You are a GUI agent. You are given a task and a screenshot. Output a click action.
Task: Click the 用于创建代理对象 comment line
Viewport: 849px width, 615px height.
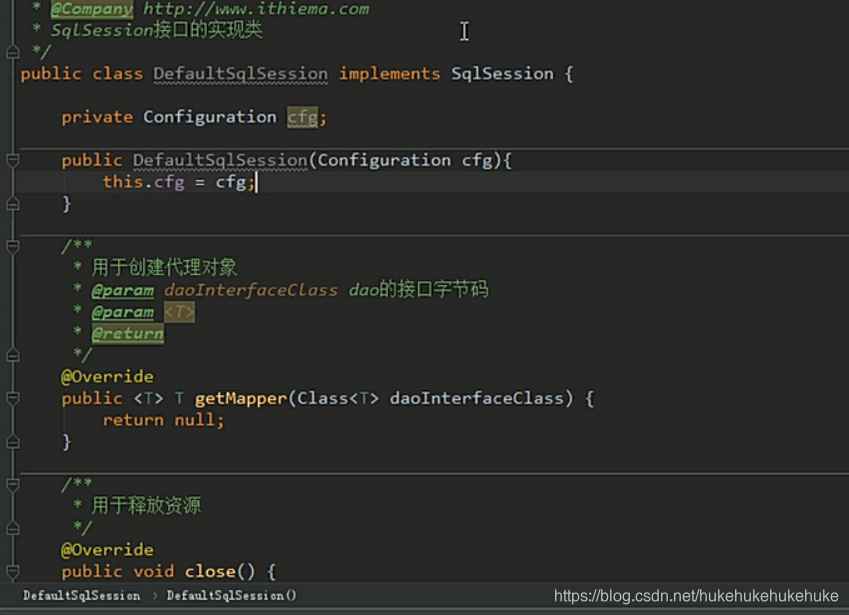coord(164,267)
